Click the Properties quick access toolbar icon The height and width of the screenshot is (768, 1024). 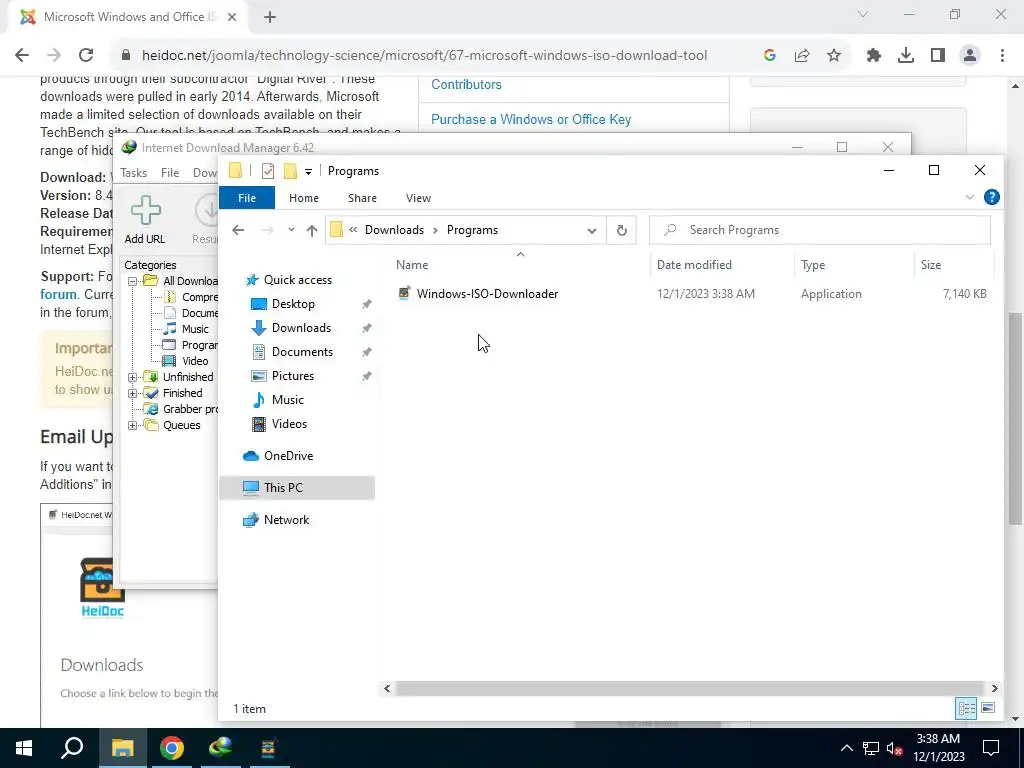pyautogui.click(x=268, y=171)
